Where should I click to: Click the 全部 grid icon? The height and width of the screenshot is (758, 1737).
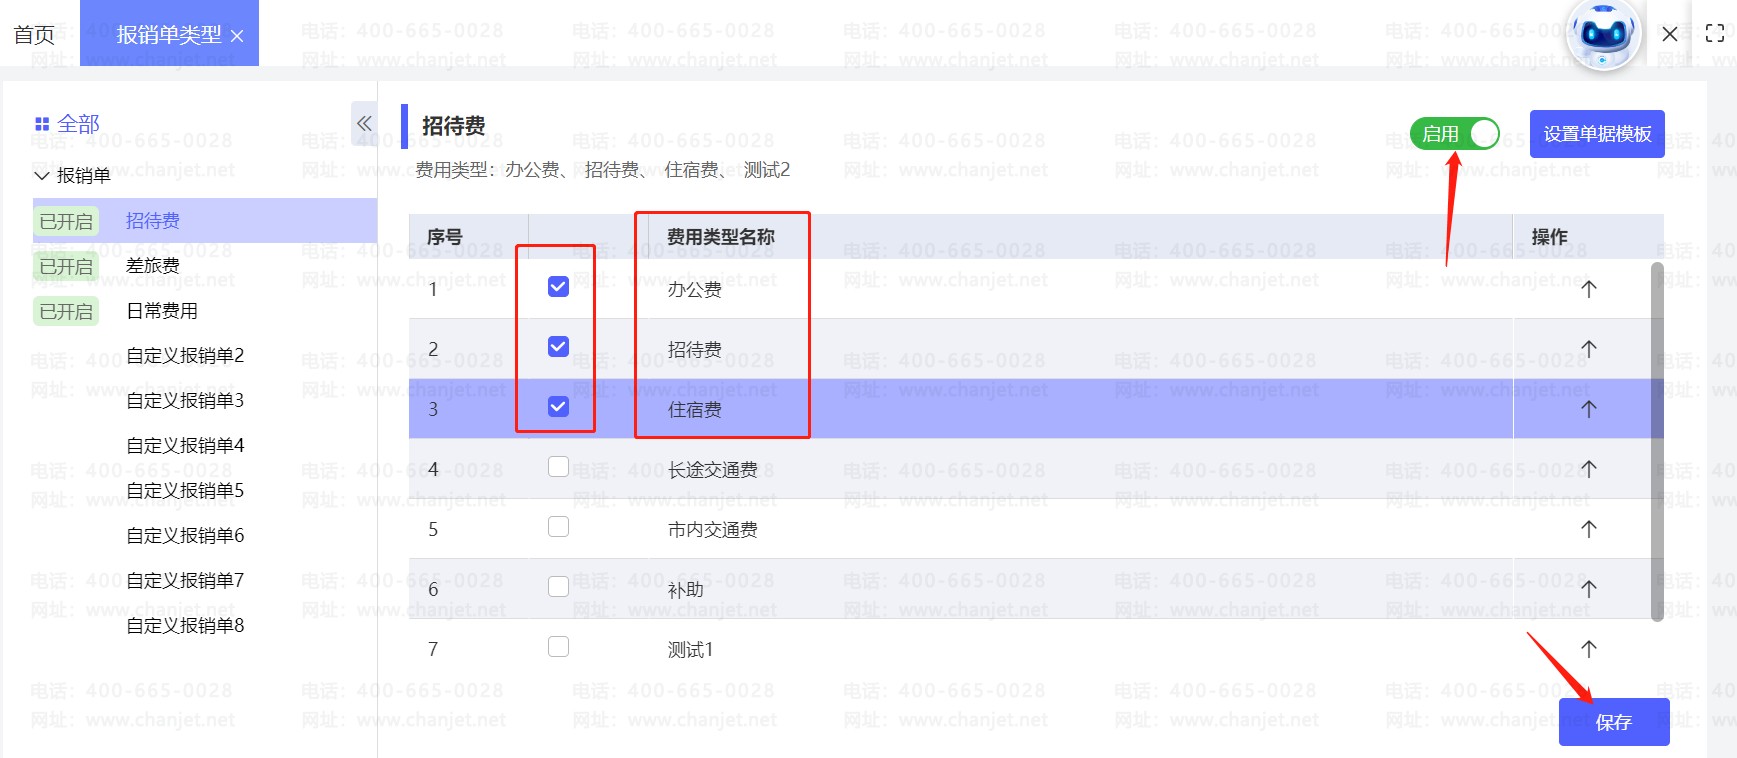click(x=42, y=124)
